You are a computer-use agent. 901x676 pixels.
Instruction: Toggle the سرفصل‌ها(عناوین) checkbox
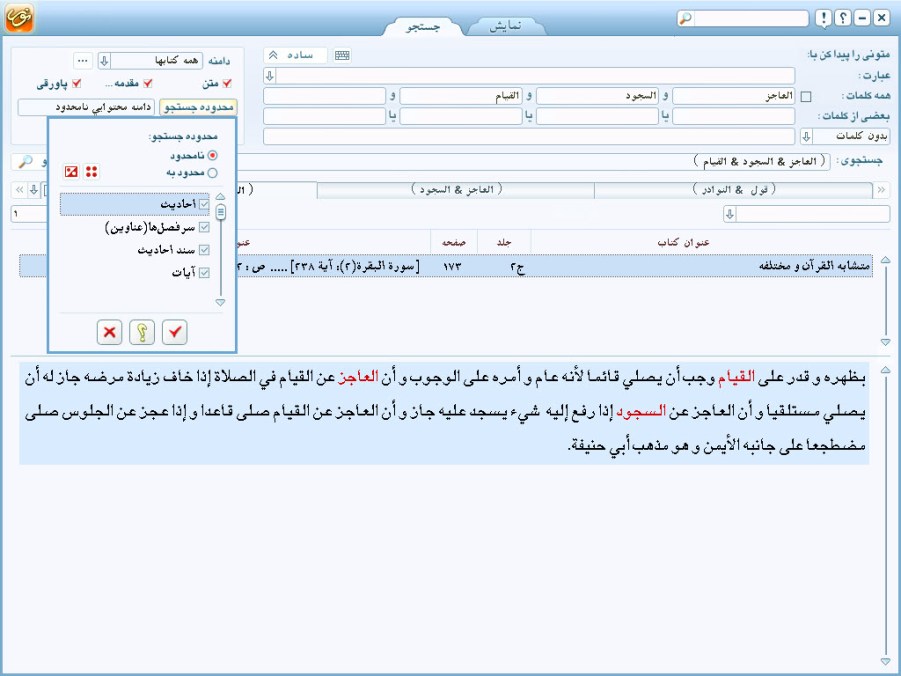[204, 227]
